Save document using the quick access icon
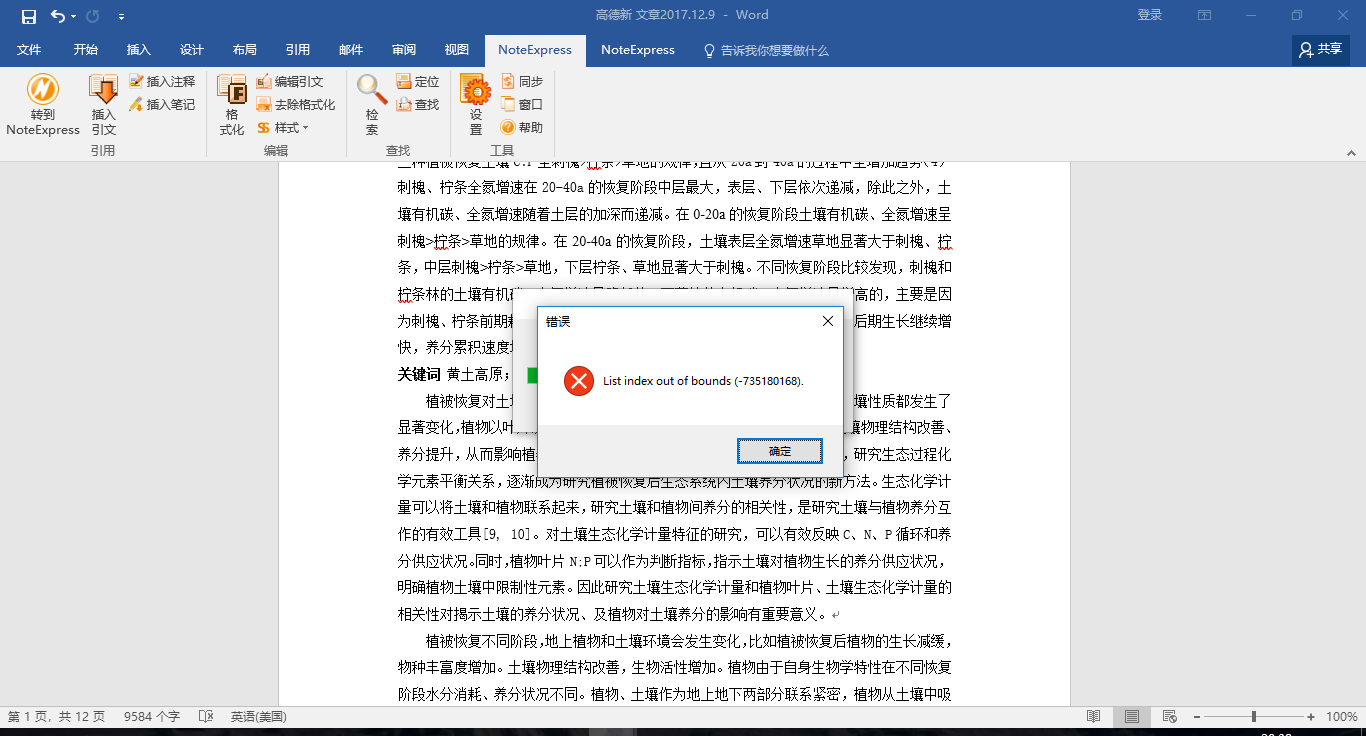 click(29, 16)
